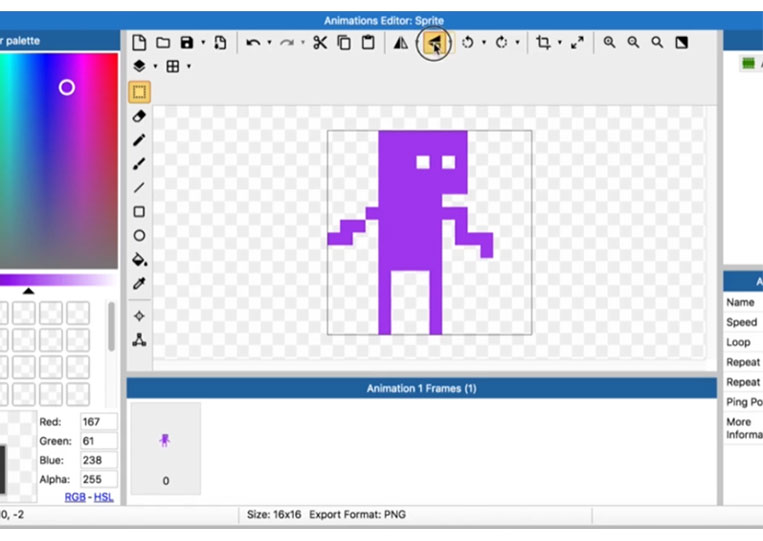This screenshot has width=763, height=541.
Task: Redo the last undone action
Action: 287,43
